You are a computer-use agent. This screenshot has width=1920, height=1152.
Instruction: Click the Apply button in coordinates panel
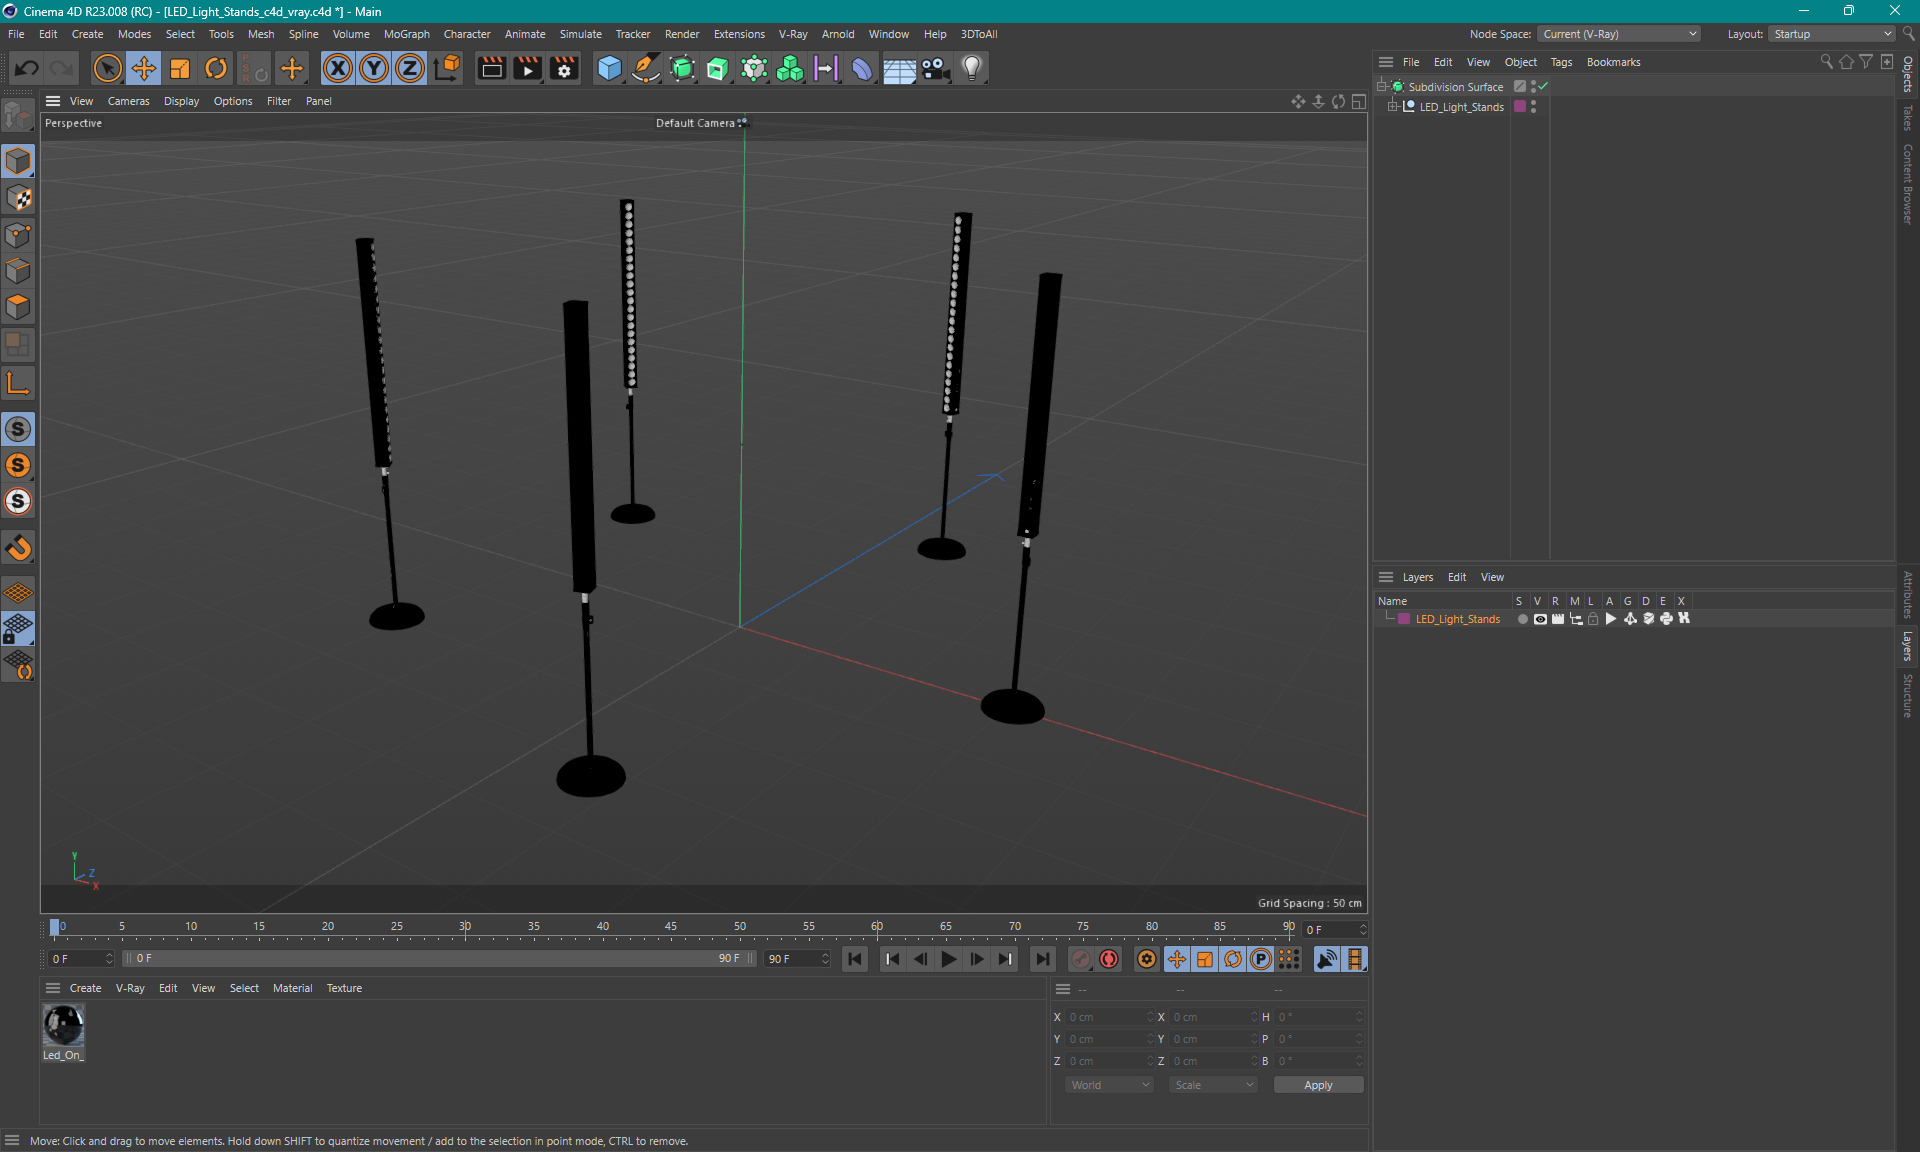pyautogui.click(x=1312, y=1085)
